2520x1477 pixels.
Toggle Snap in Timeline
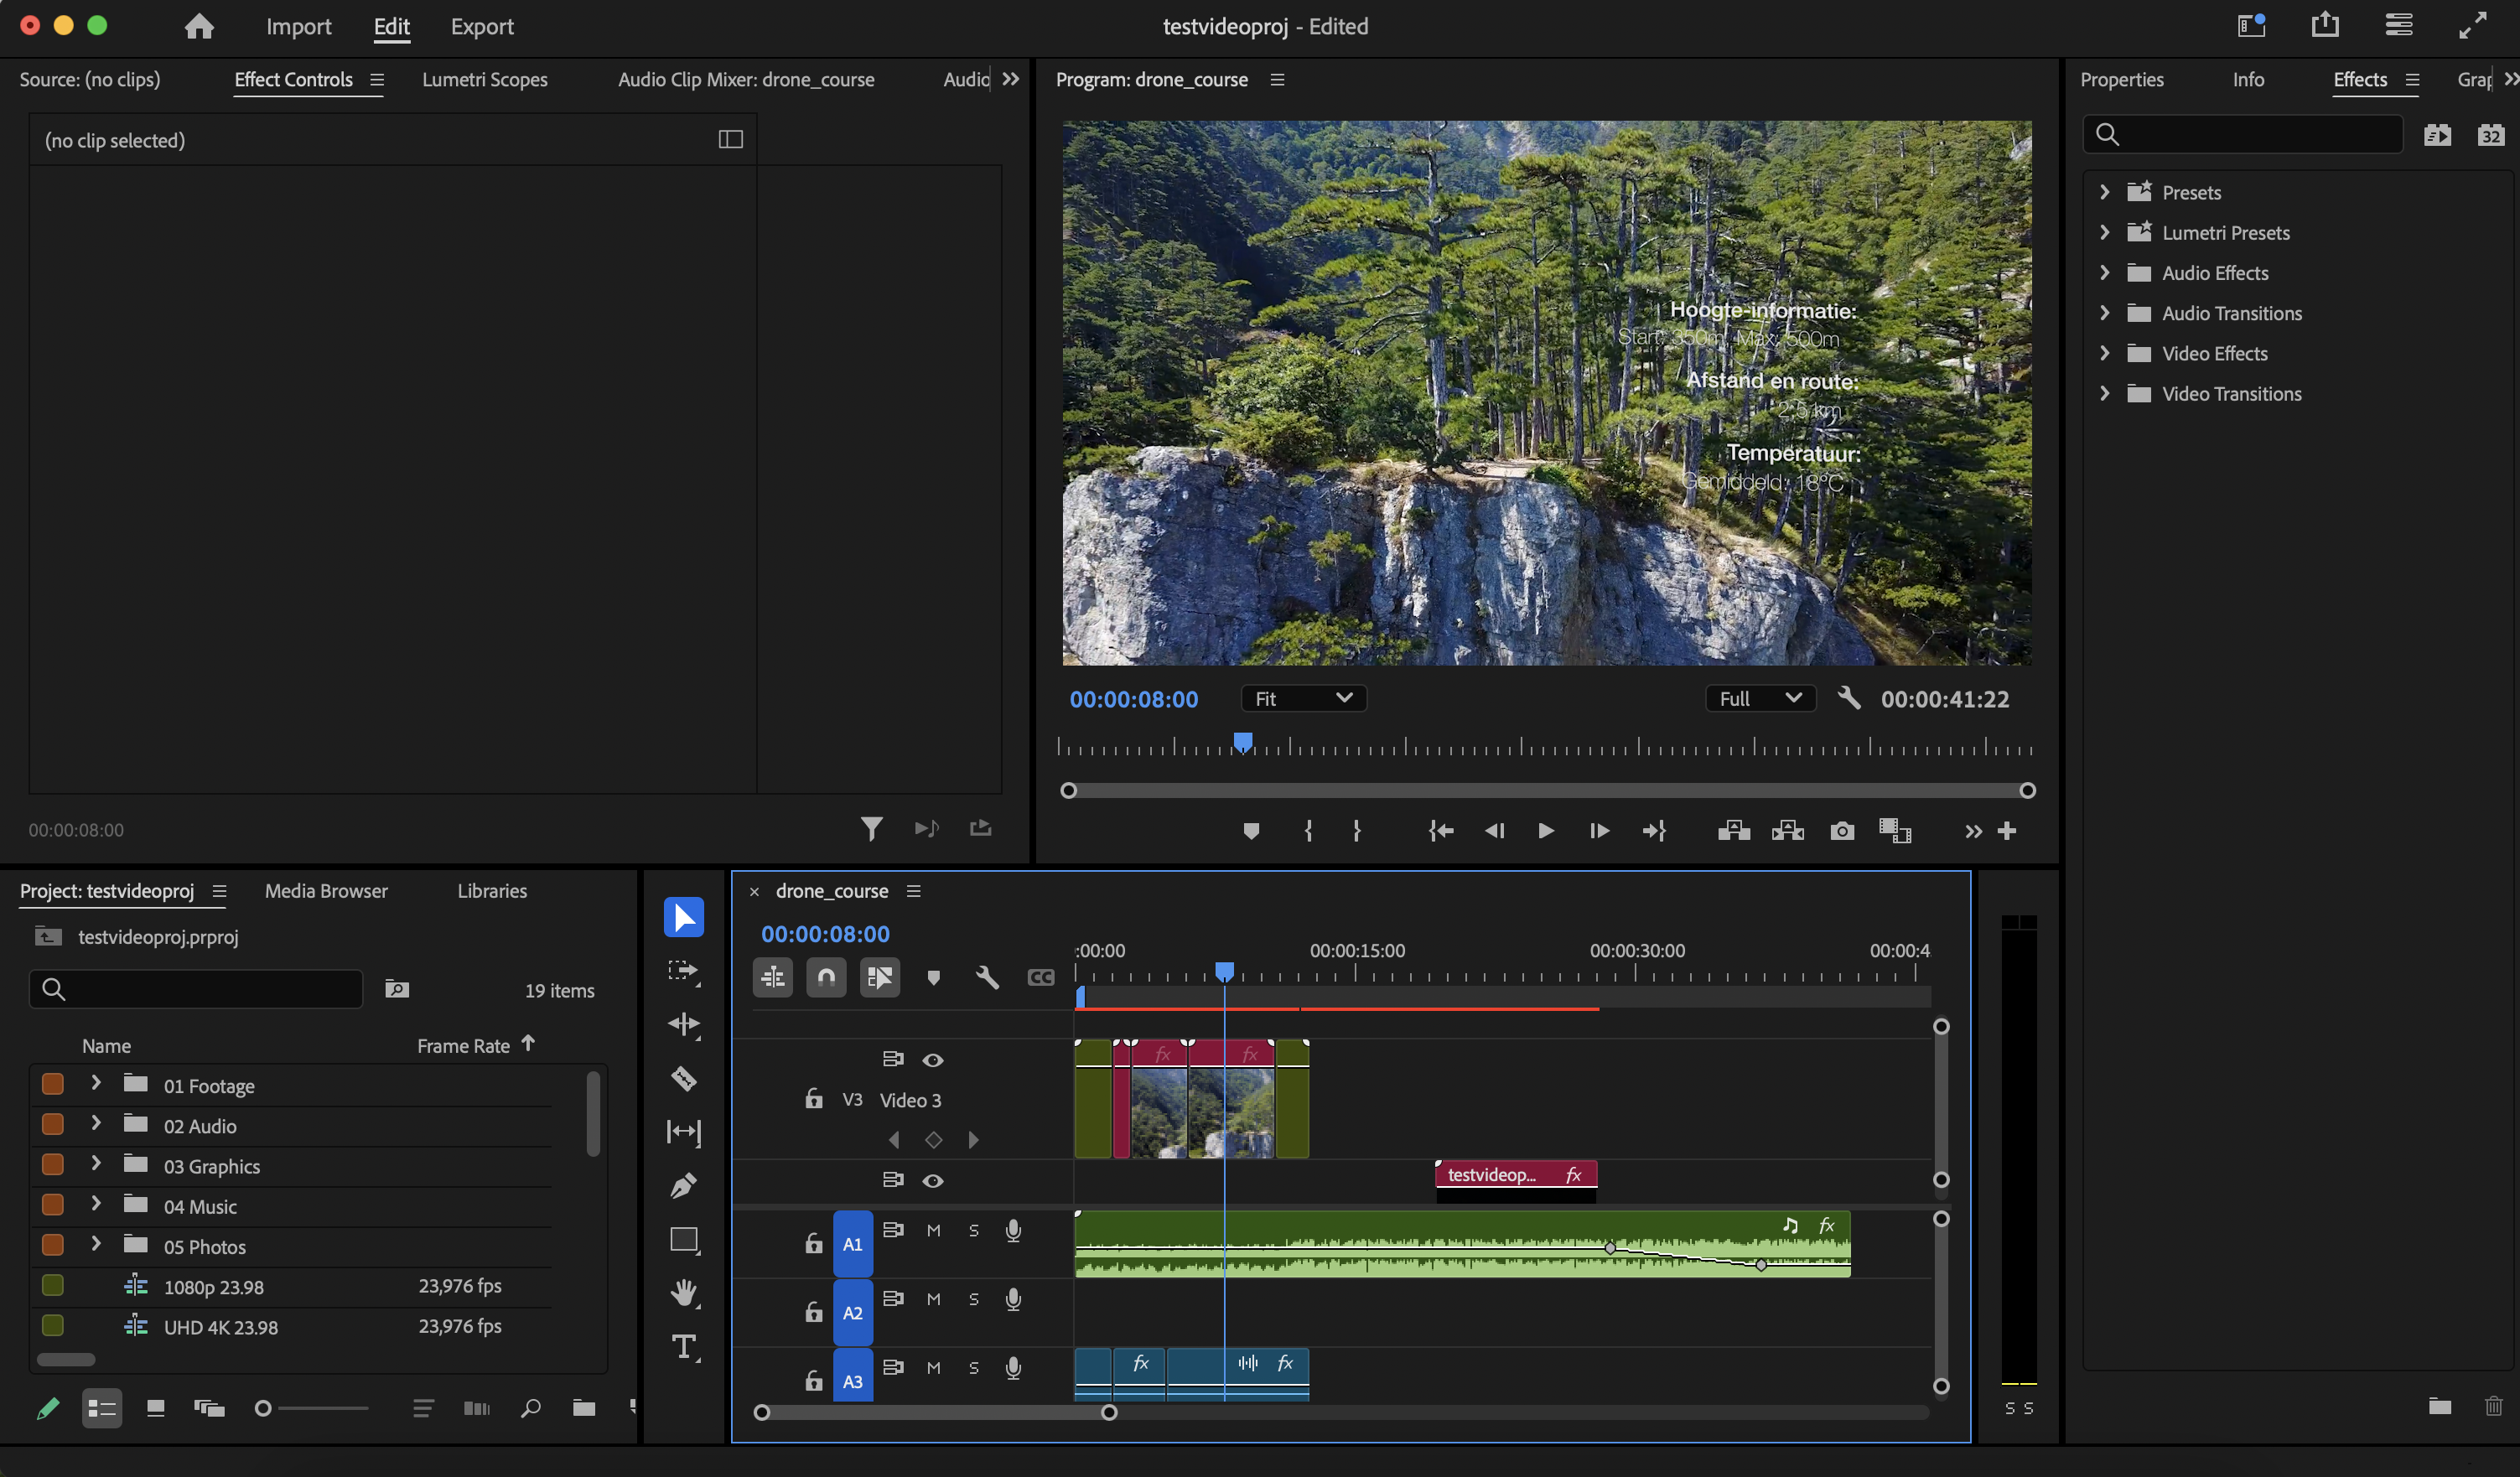(826, 977)
